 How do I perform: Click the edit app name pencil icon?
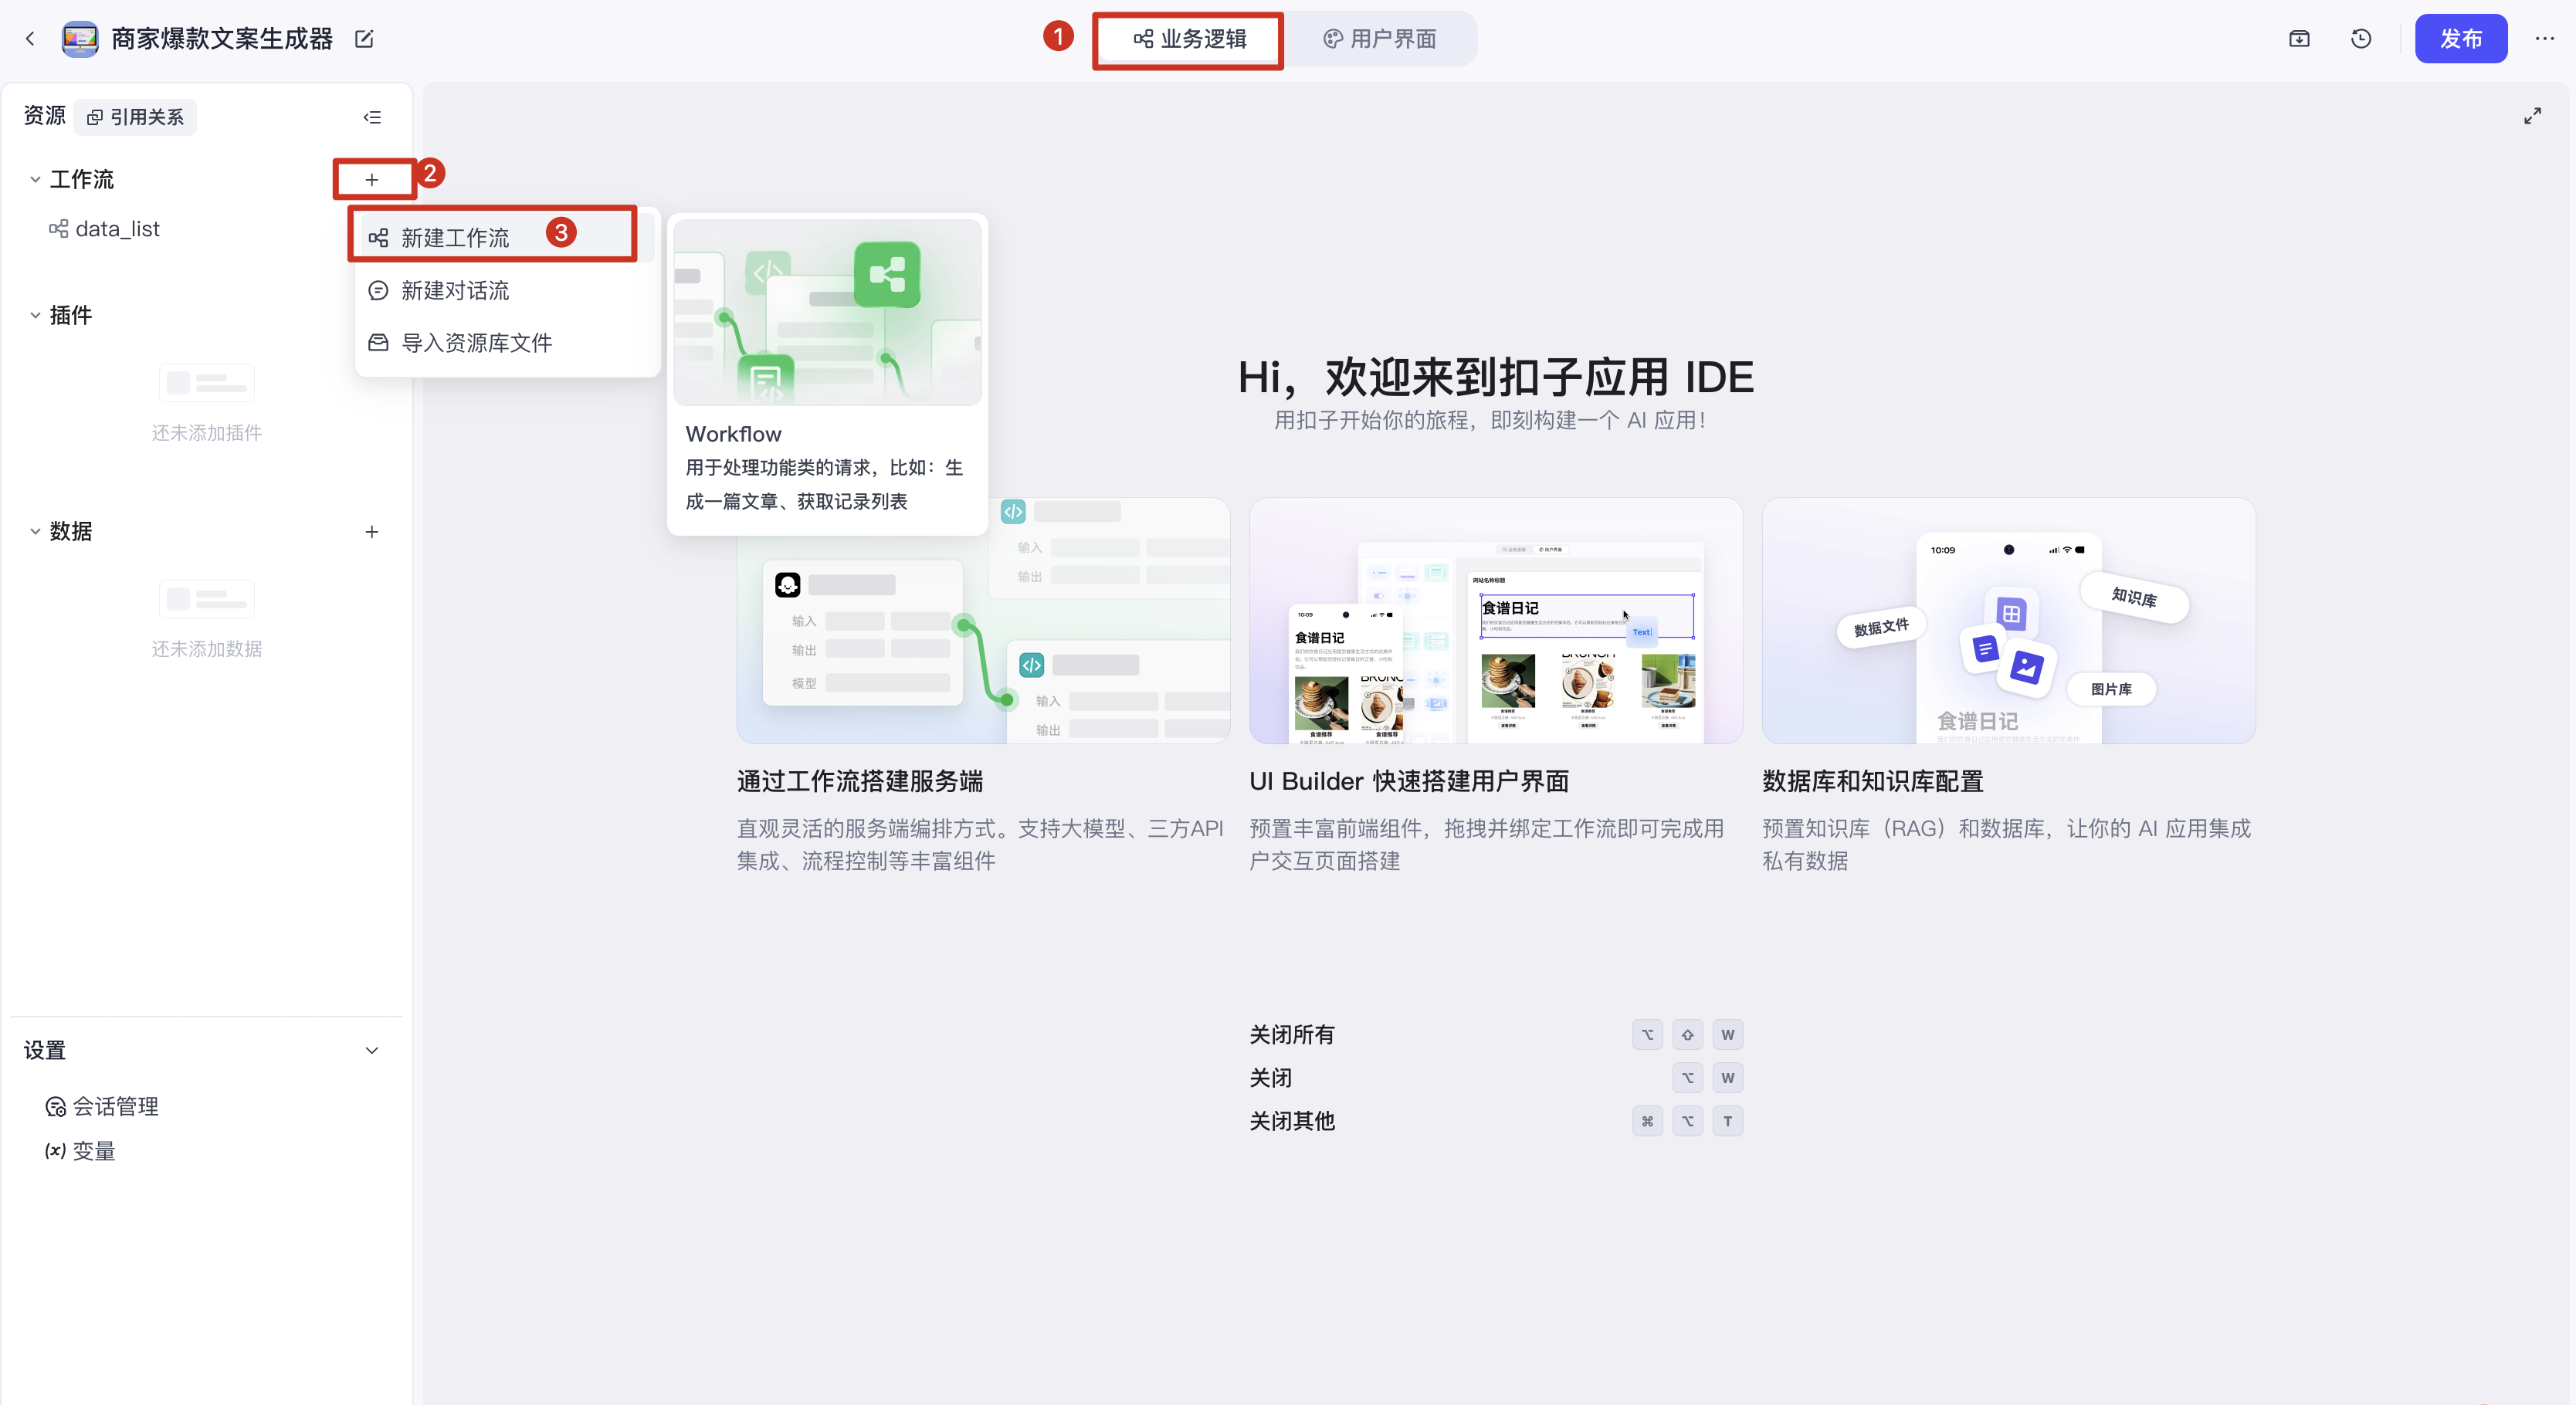coord(364,39)
